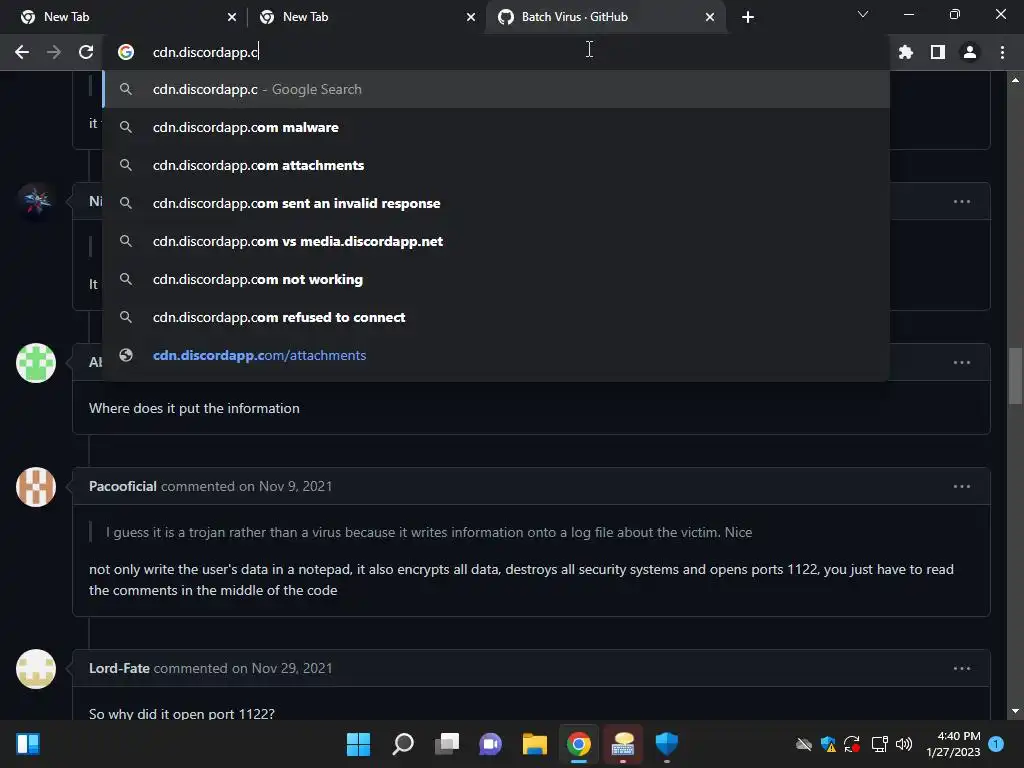Click the Chrome icon on the taskbar
The image size is (1024, 768).
tap(579, 744)
